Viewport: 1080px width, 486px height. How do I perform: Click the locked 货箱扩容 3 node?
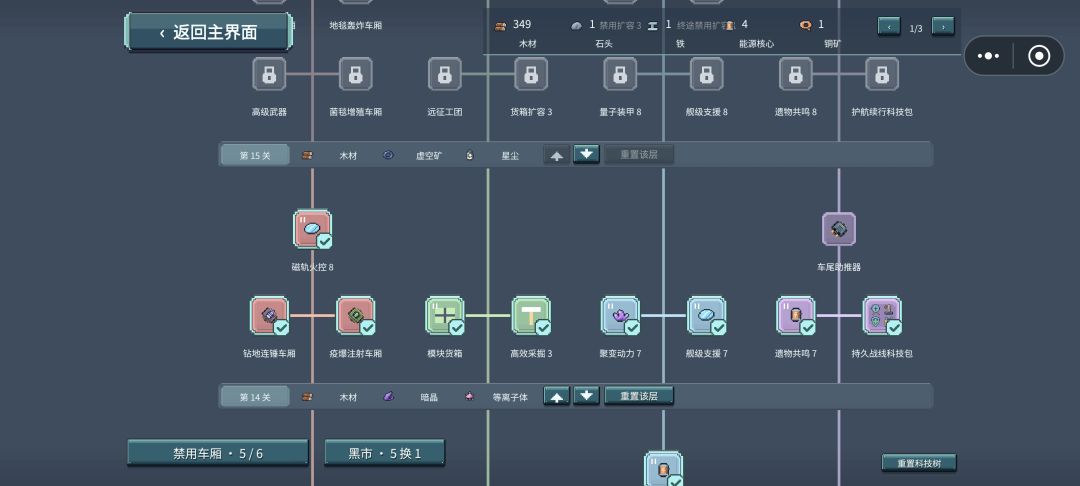tap(531, 74)
